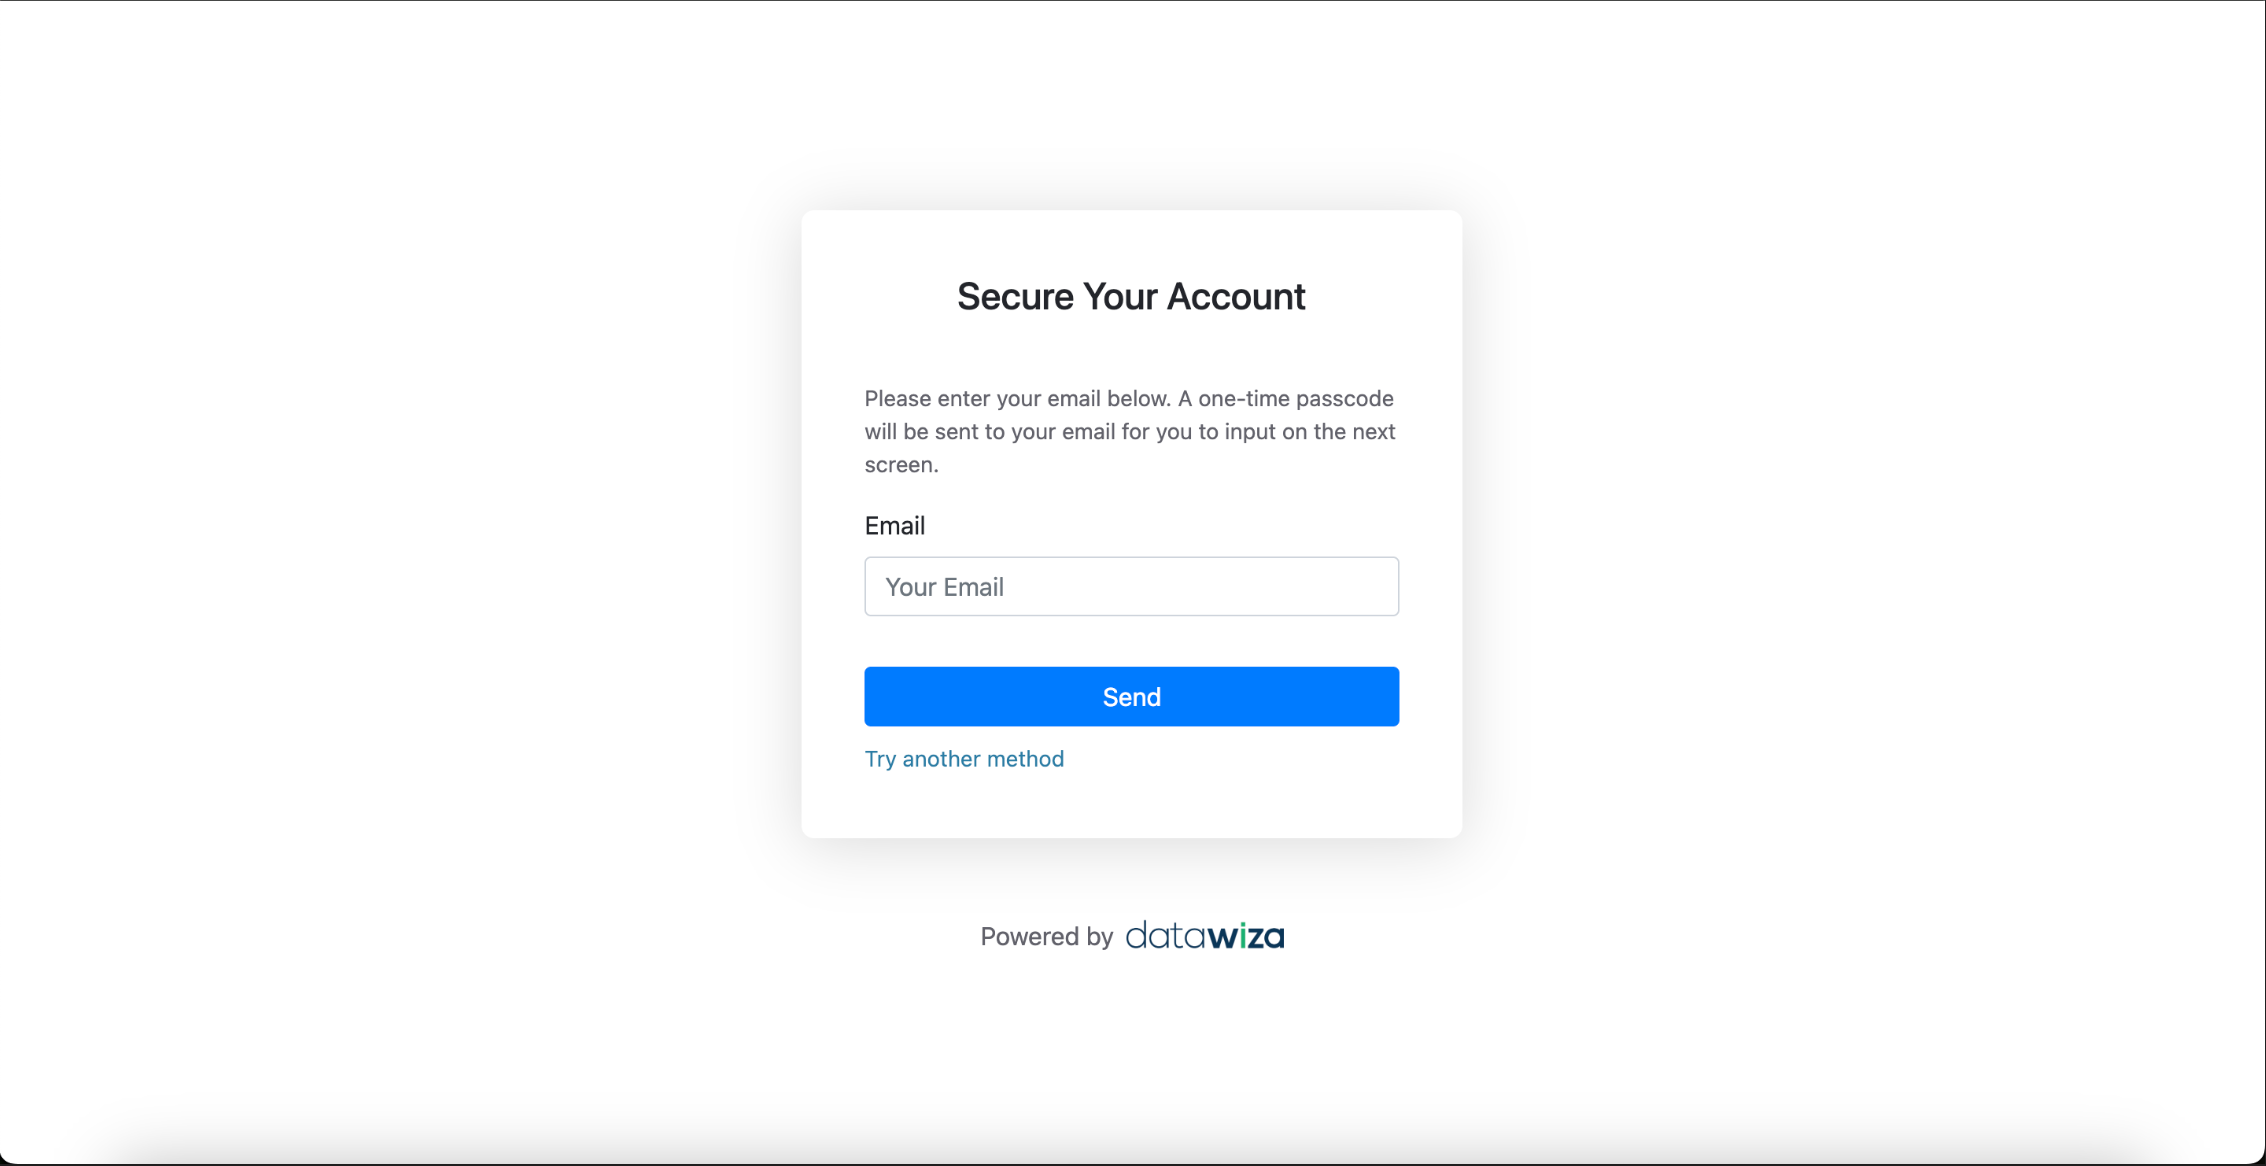
Task: Place cursor in the Email text box
Action: [x=1131, y=586]
